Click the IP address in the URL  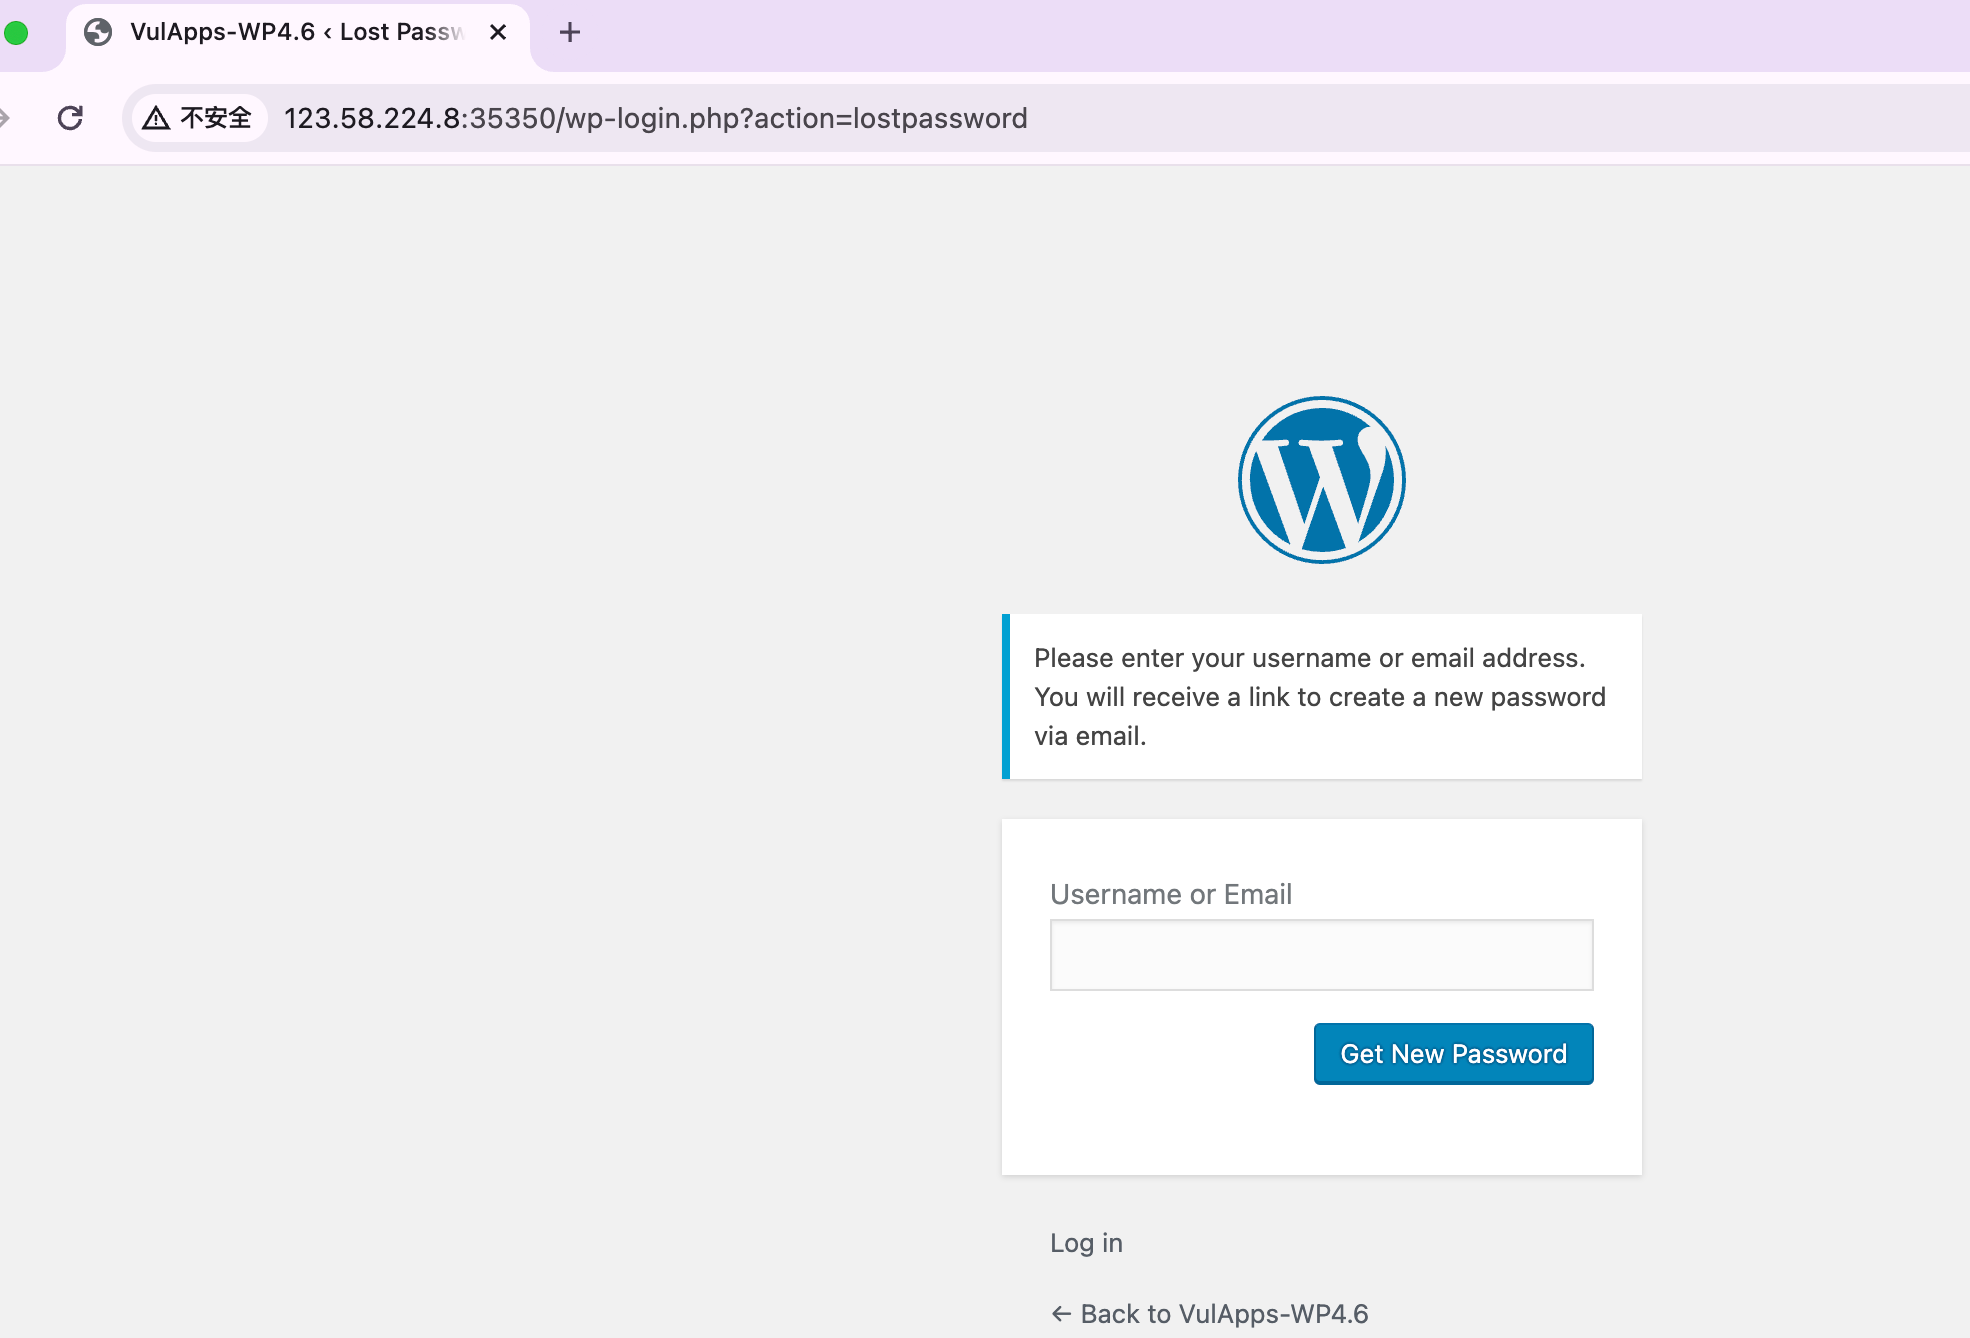pos(372,118)
